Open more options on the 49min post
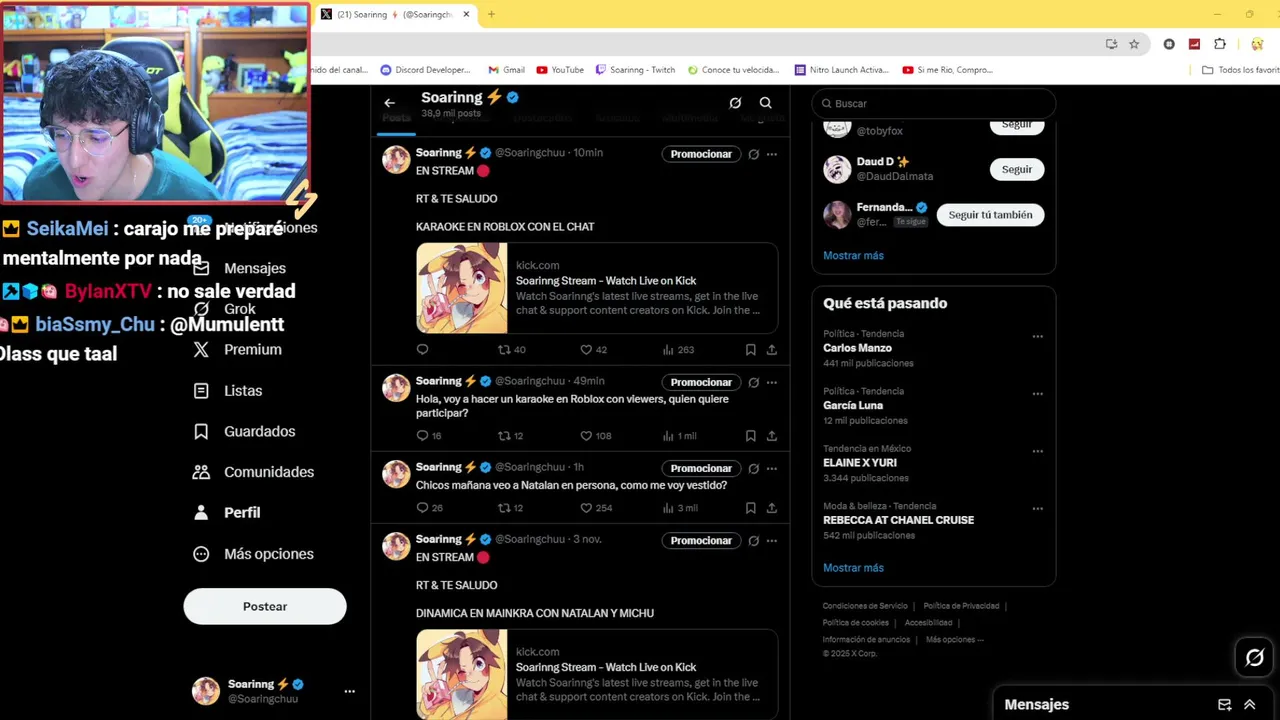This screenshot has width=1280, height=720. pyautogui.click(x=772, y=382)
